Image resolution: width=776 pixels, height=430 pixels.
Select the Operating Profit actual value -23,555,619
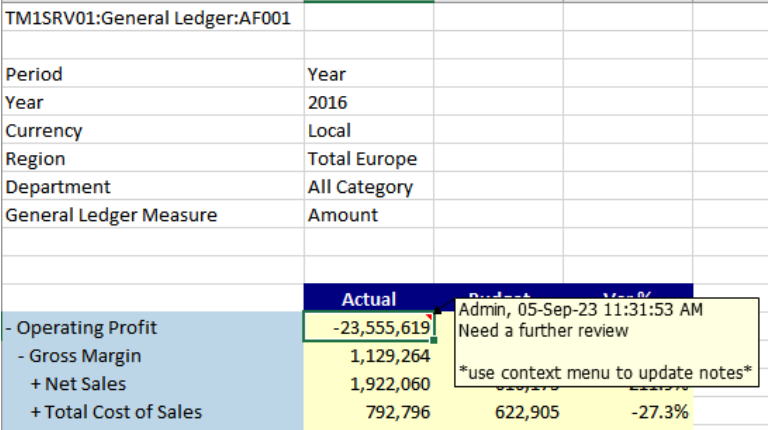coord(369,327)
